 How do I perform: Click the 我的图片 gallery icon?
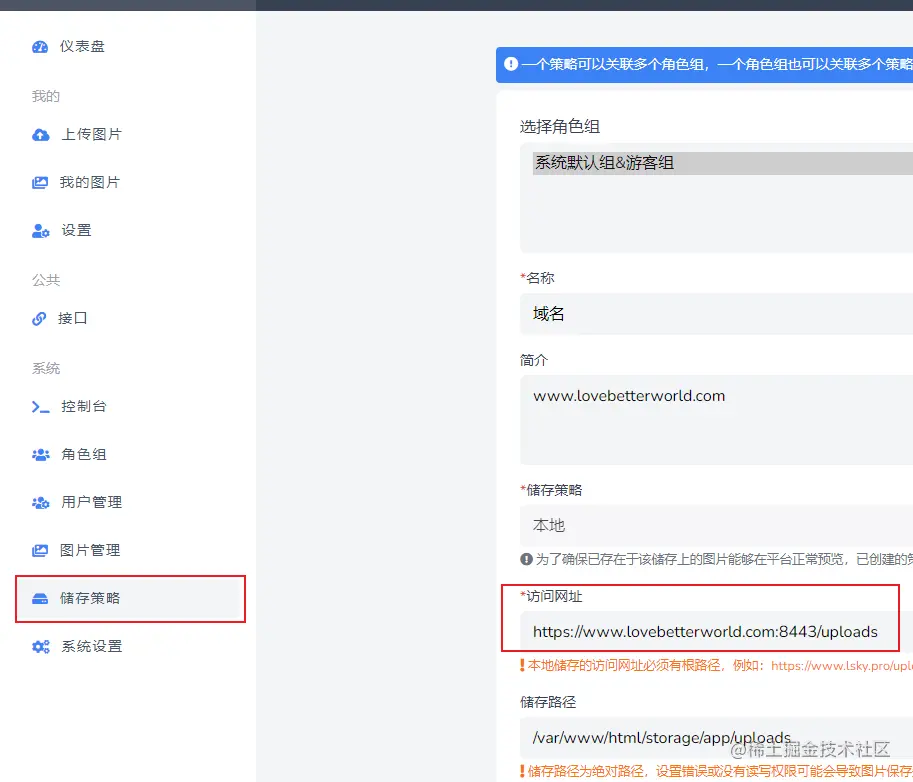pos(40,183)
